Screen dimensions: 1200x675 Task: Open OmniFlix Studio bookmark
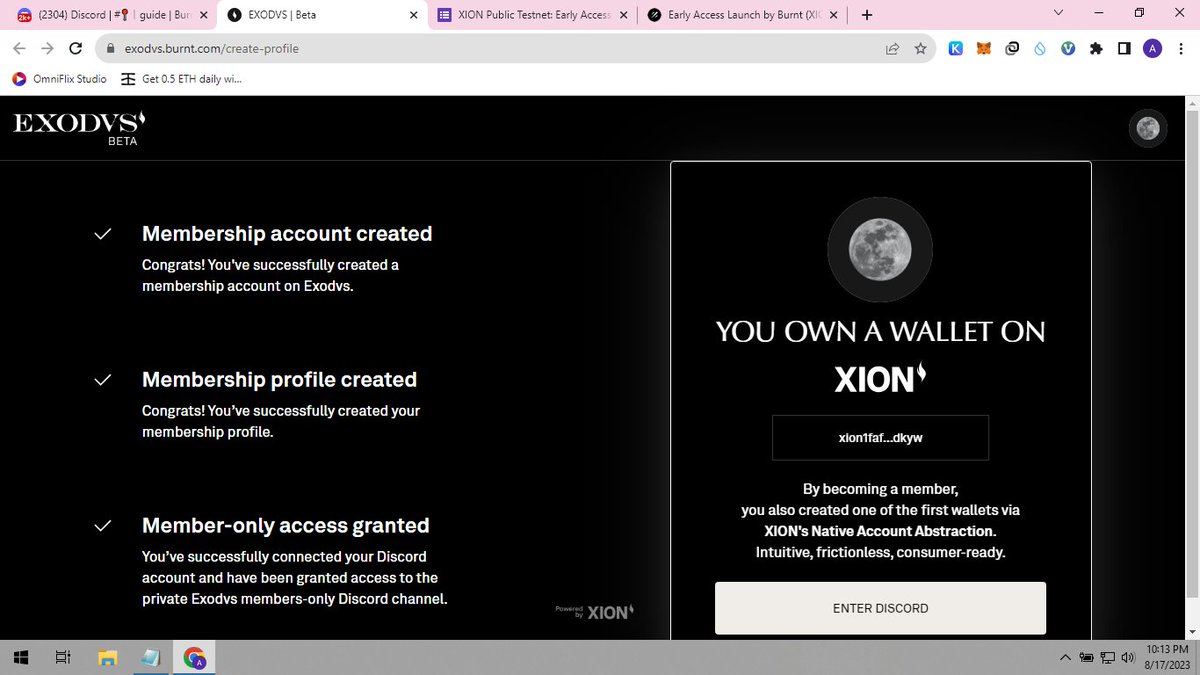pyautogui.click(x=59, y=79)
